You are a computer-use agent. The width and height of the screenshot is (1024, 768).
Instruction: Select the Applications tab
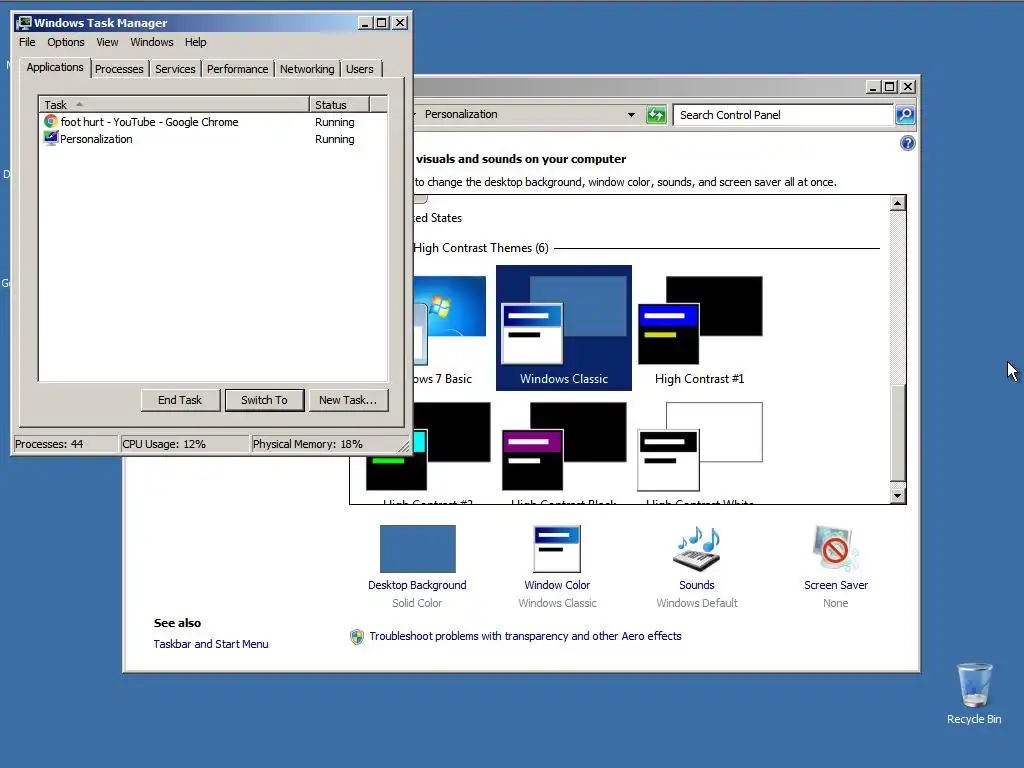coord(55,67)
